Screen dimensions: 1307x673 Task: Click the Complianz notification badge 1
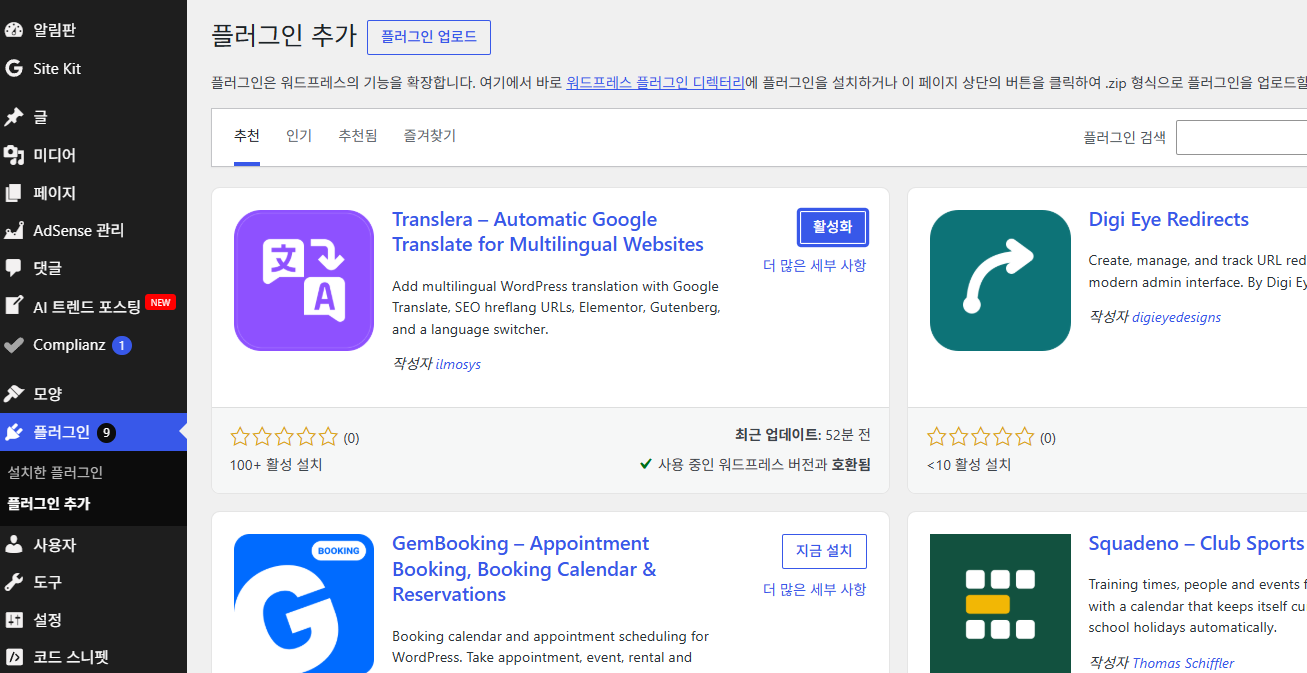click(122, 346)
